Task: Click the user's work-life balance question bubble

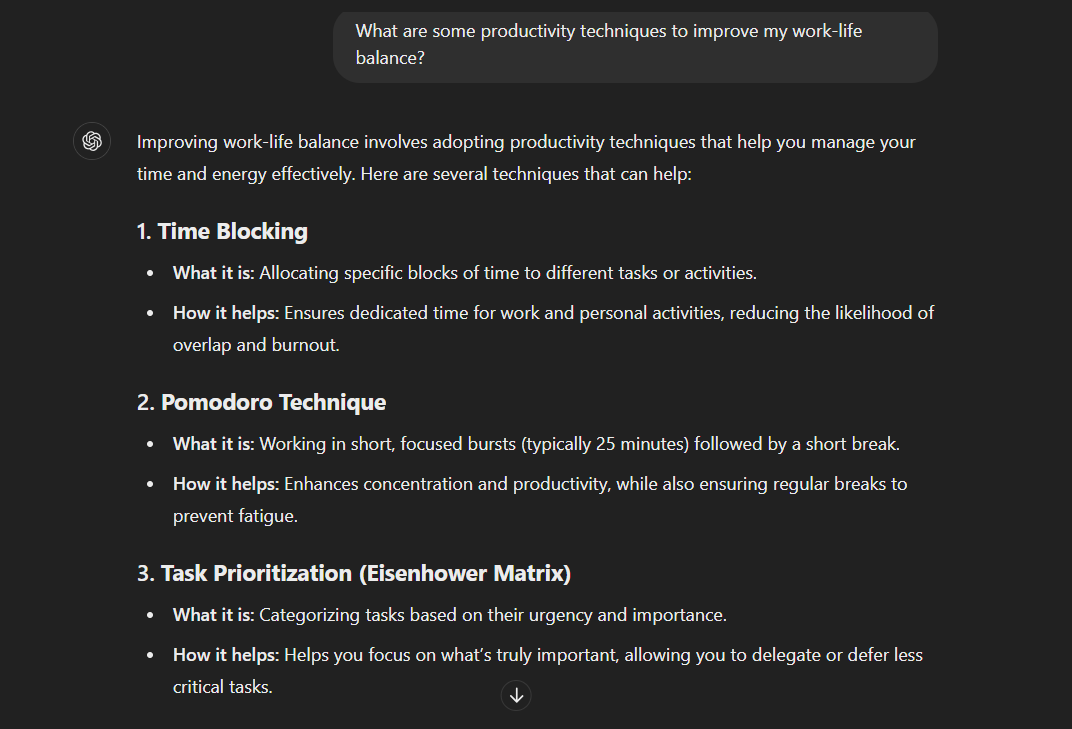Action: 634,45
